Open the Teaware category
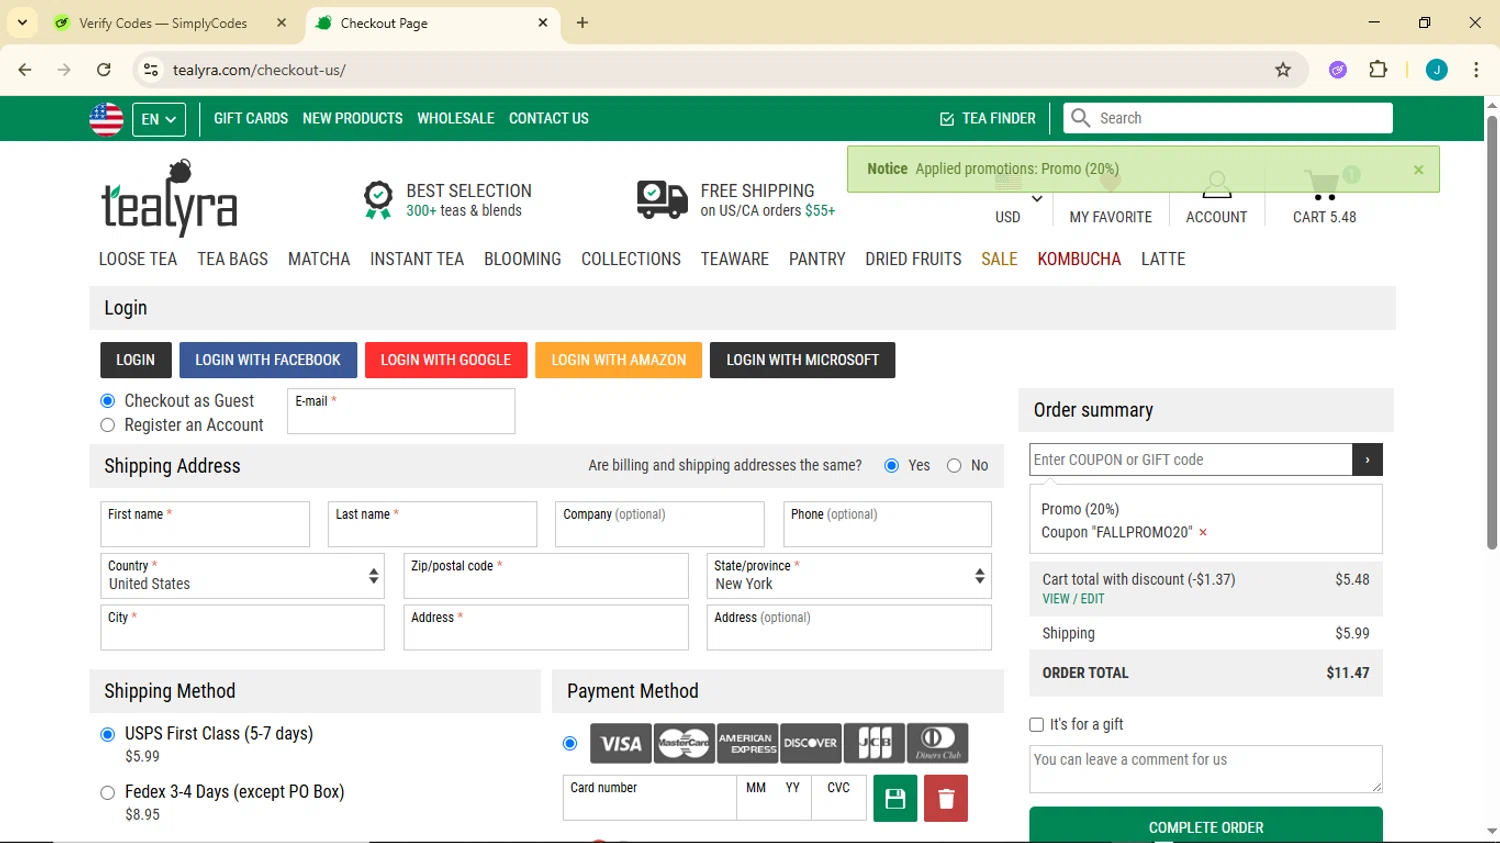The width and height of the screenshot is (1500, 843). 735,259
